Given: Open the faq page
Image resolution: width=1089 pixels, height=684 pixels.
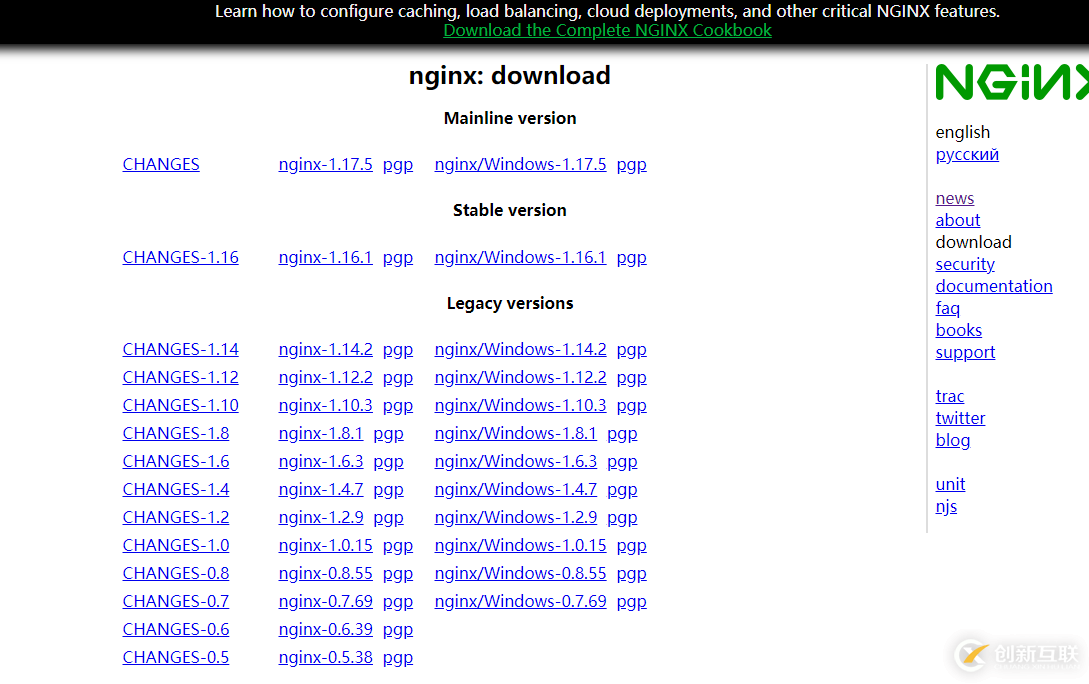Looking at the screenshot, I should click(x=947, y=308).
